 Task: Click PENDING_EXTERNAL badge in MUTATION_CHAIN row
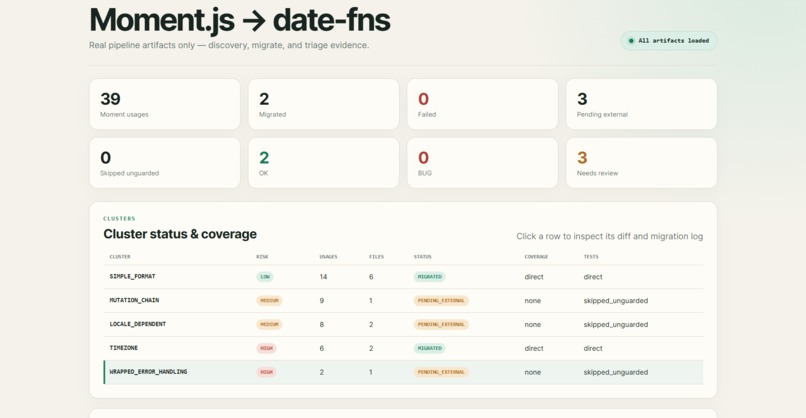point(441,300)
